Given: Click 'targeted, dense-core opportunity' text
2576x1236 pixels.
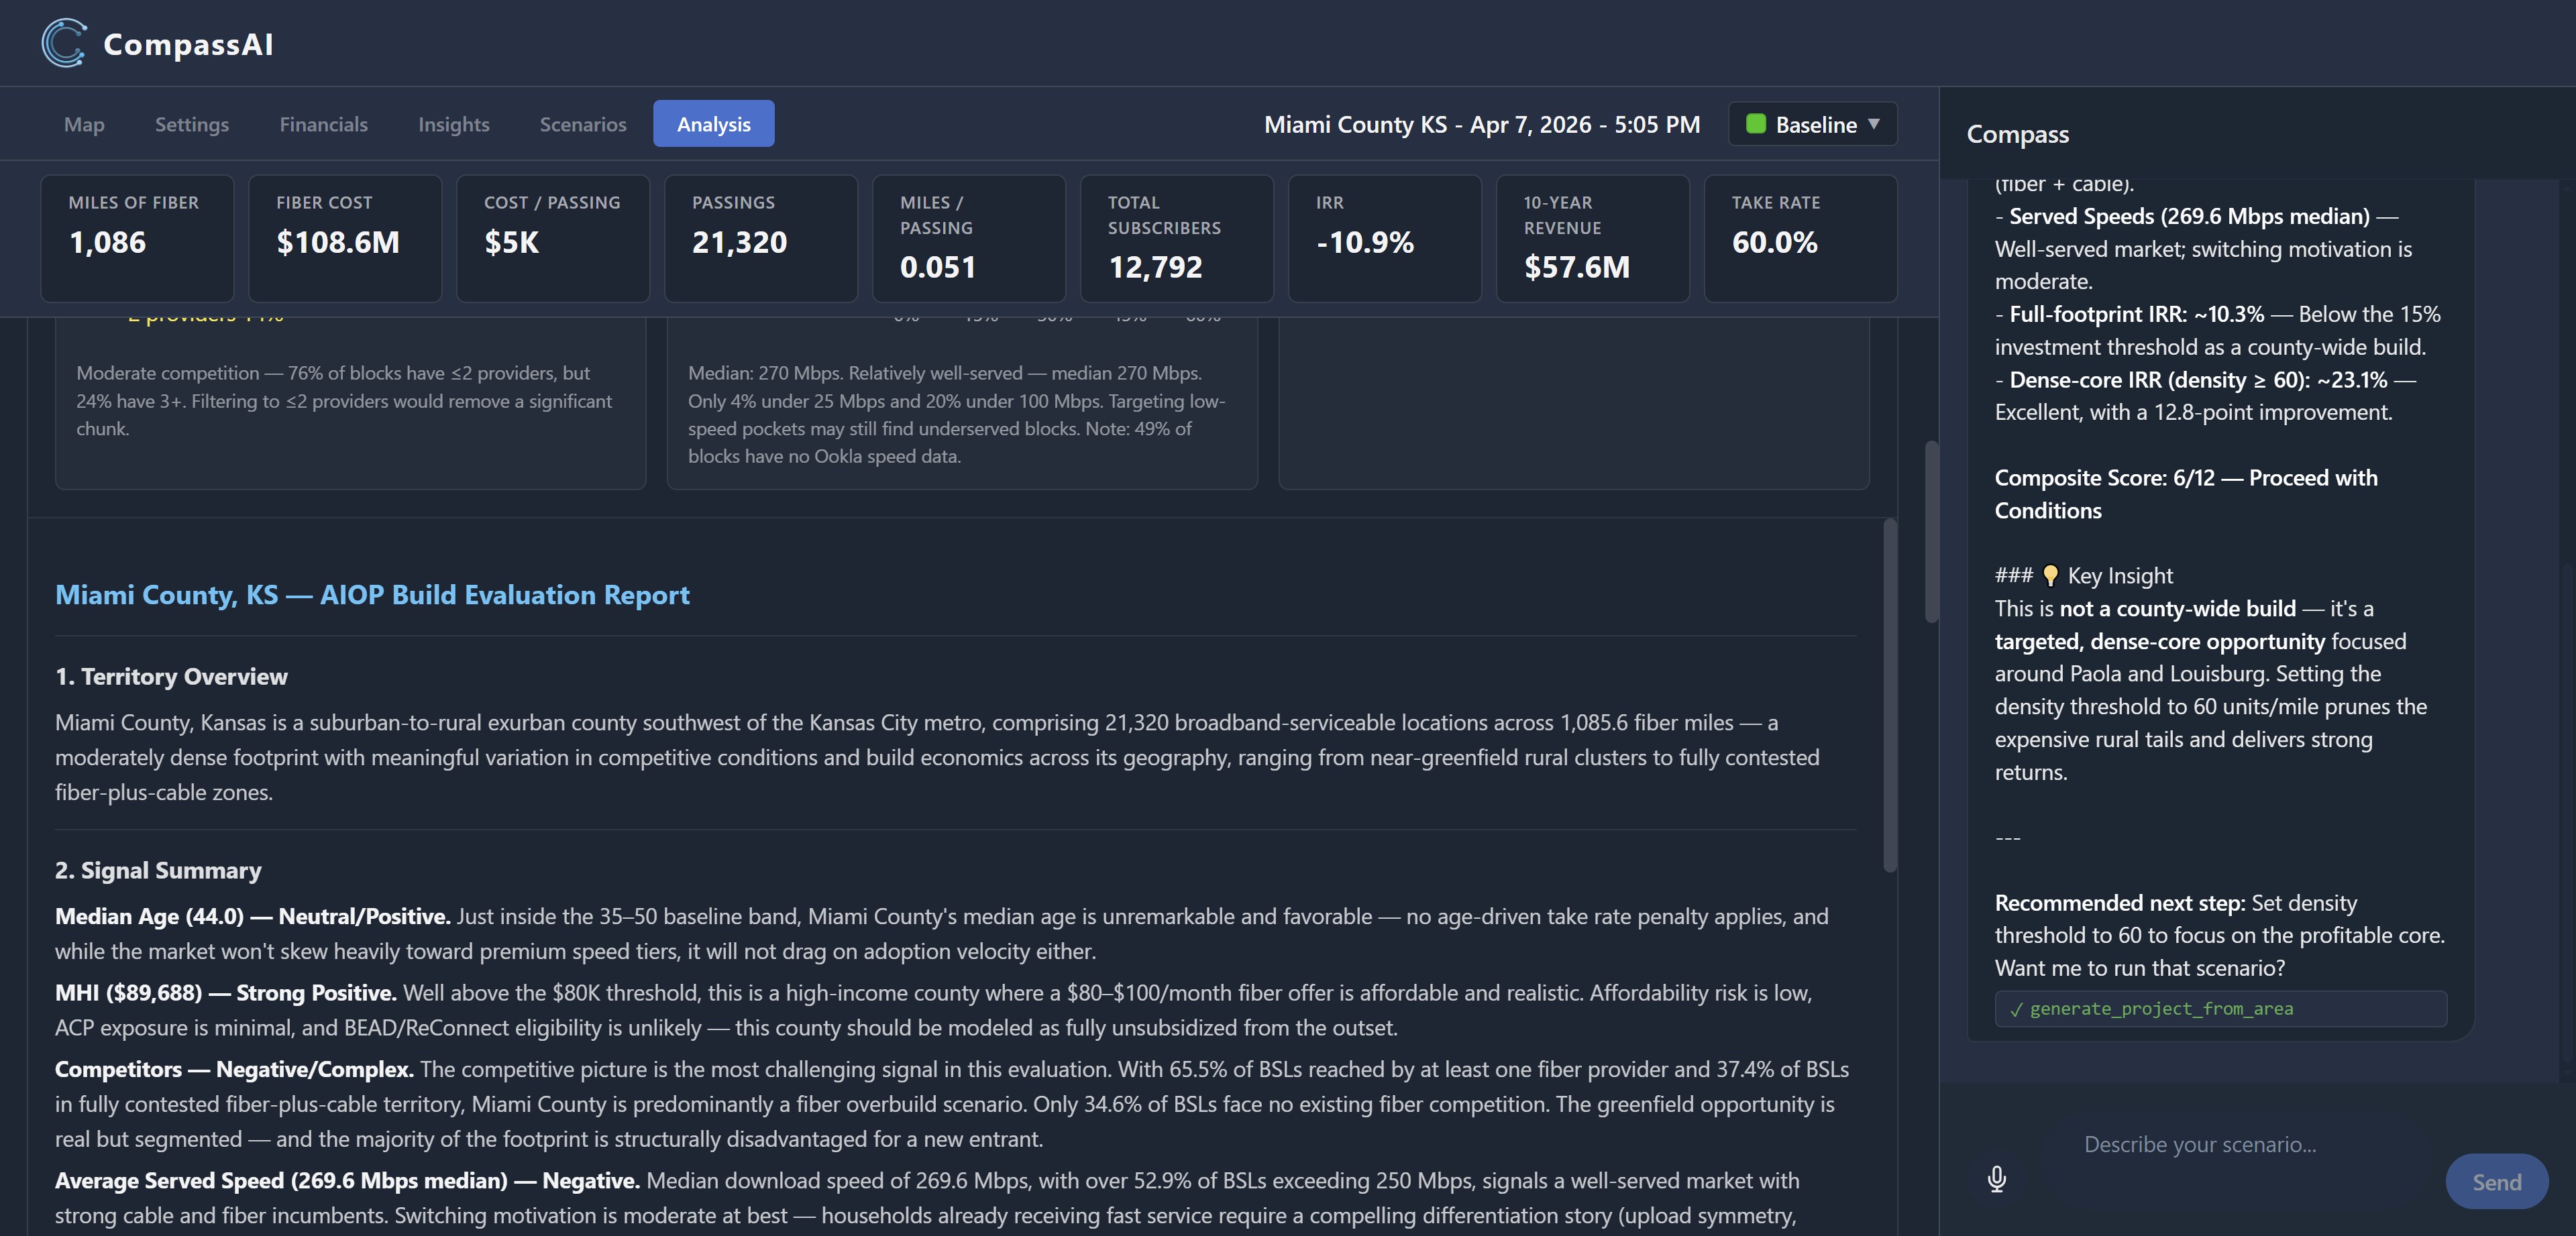Looking at the screenshot, I should [x=2159, y=641].
